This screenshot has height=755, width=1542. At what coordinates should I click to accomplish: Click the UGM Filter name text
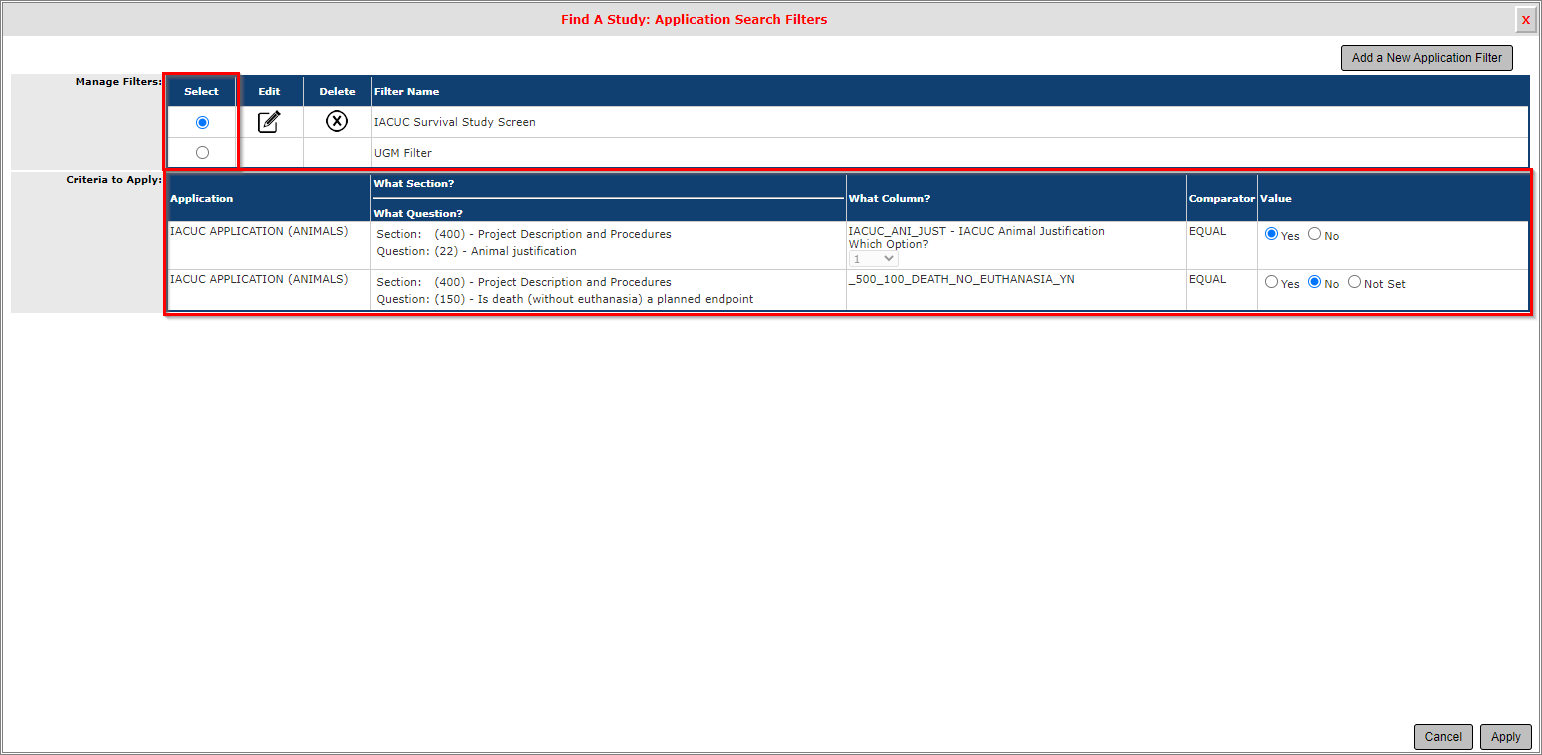pos(402,153)
